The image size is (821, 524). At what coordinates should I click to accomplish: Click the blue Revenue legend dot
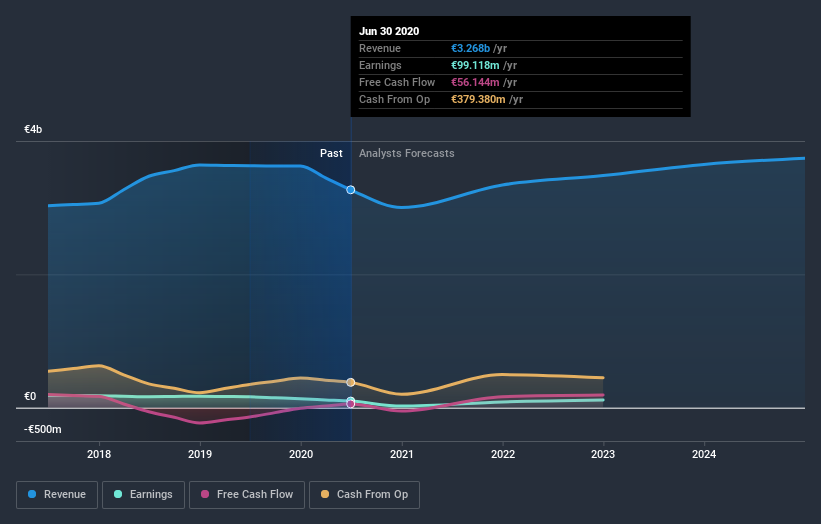click(32, 494)
